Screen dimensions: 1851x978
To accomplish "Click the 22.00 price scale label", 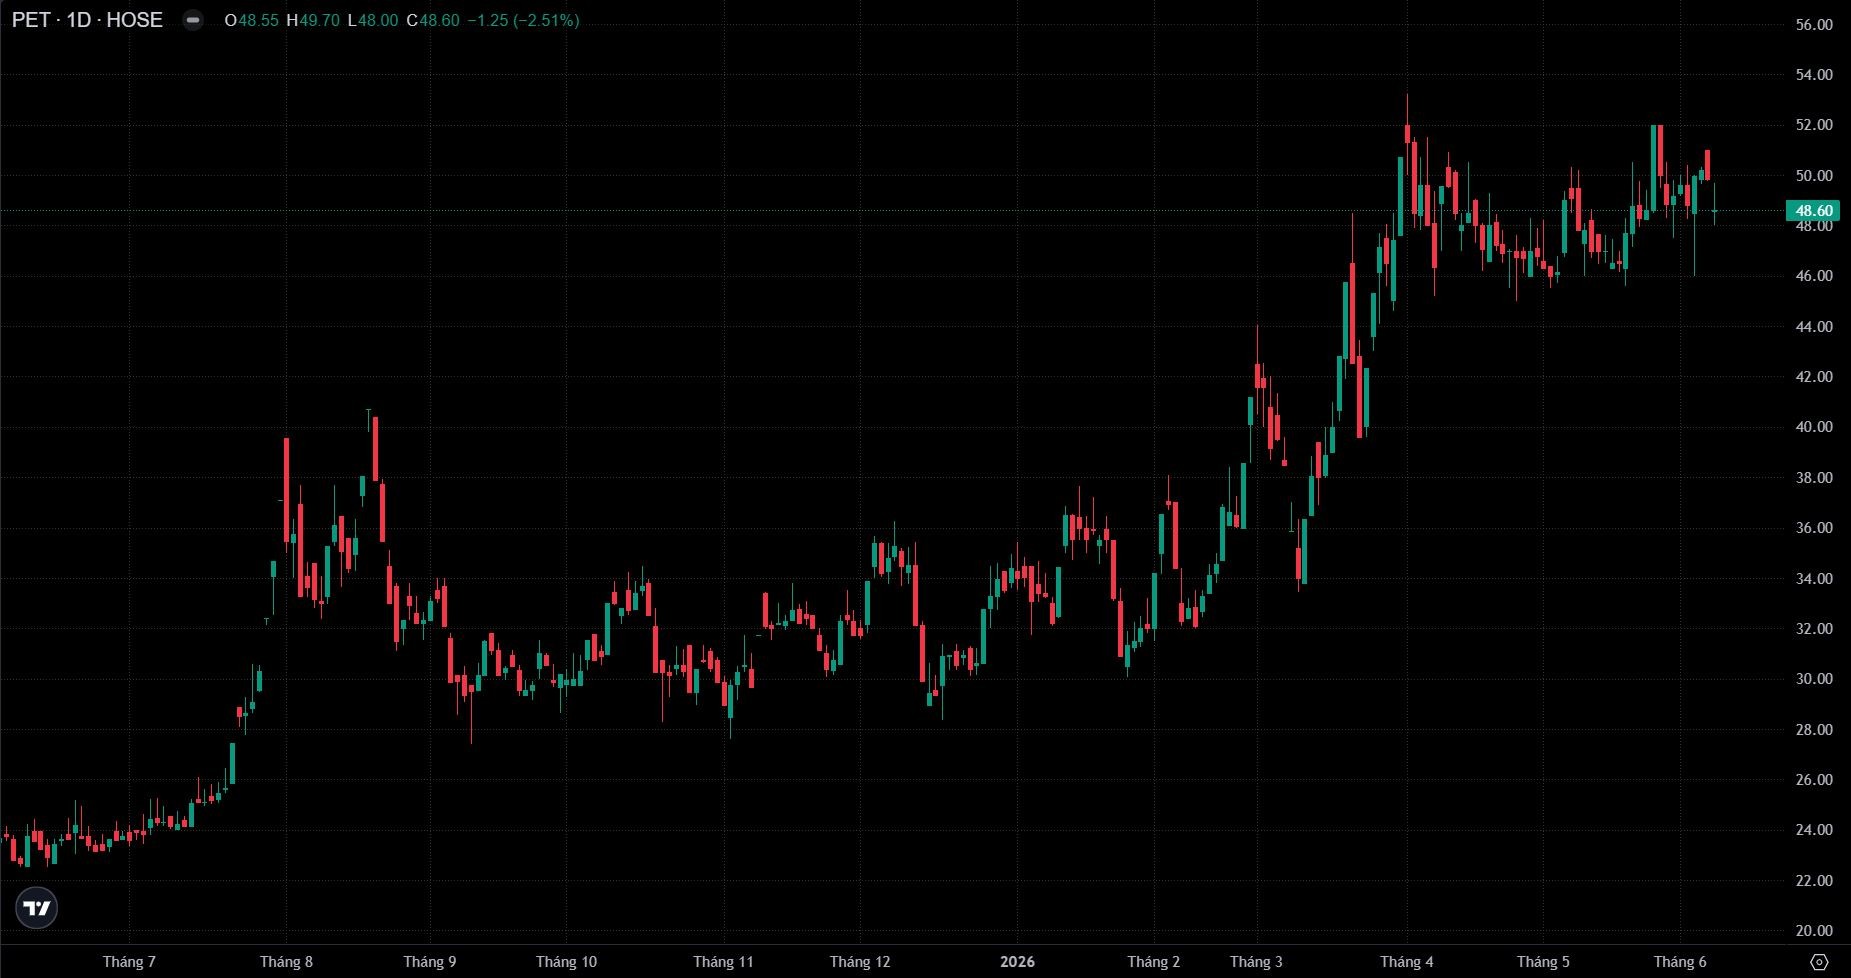I will (x=1814, y=881).
